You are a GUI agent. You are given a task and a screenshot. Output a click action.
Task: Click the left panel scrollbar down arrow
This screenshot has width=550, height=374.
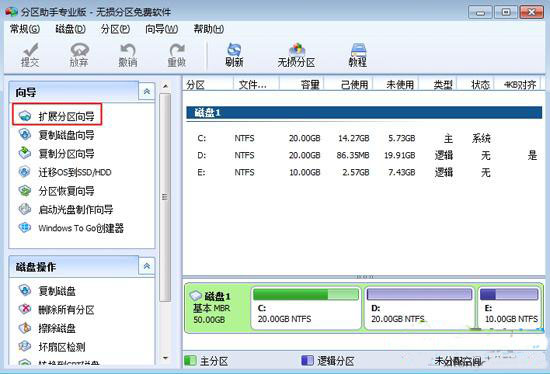(165, 358)
